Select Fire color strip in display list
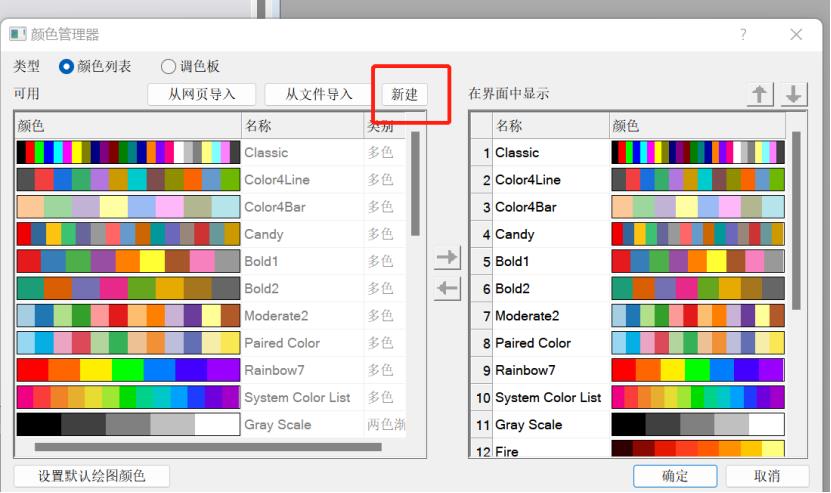This screenshot has height=493, width=831. tap(698, 449)
